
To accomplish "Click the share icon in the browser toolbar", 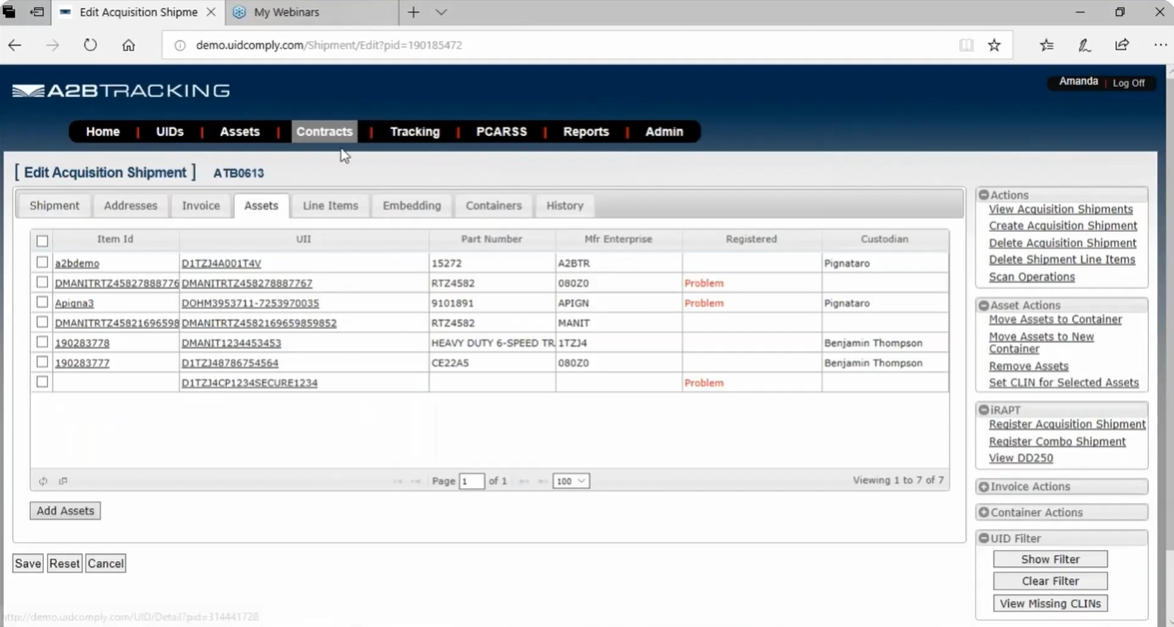I will 1121,45.
